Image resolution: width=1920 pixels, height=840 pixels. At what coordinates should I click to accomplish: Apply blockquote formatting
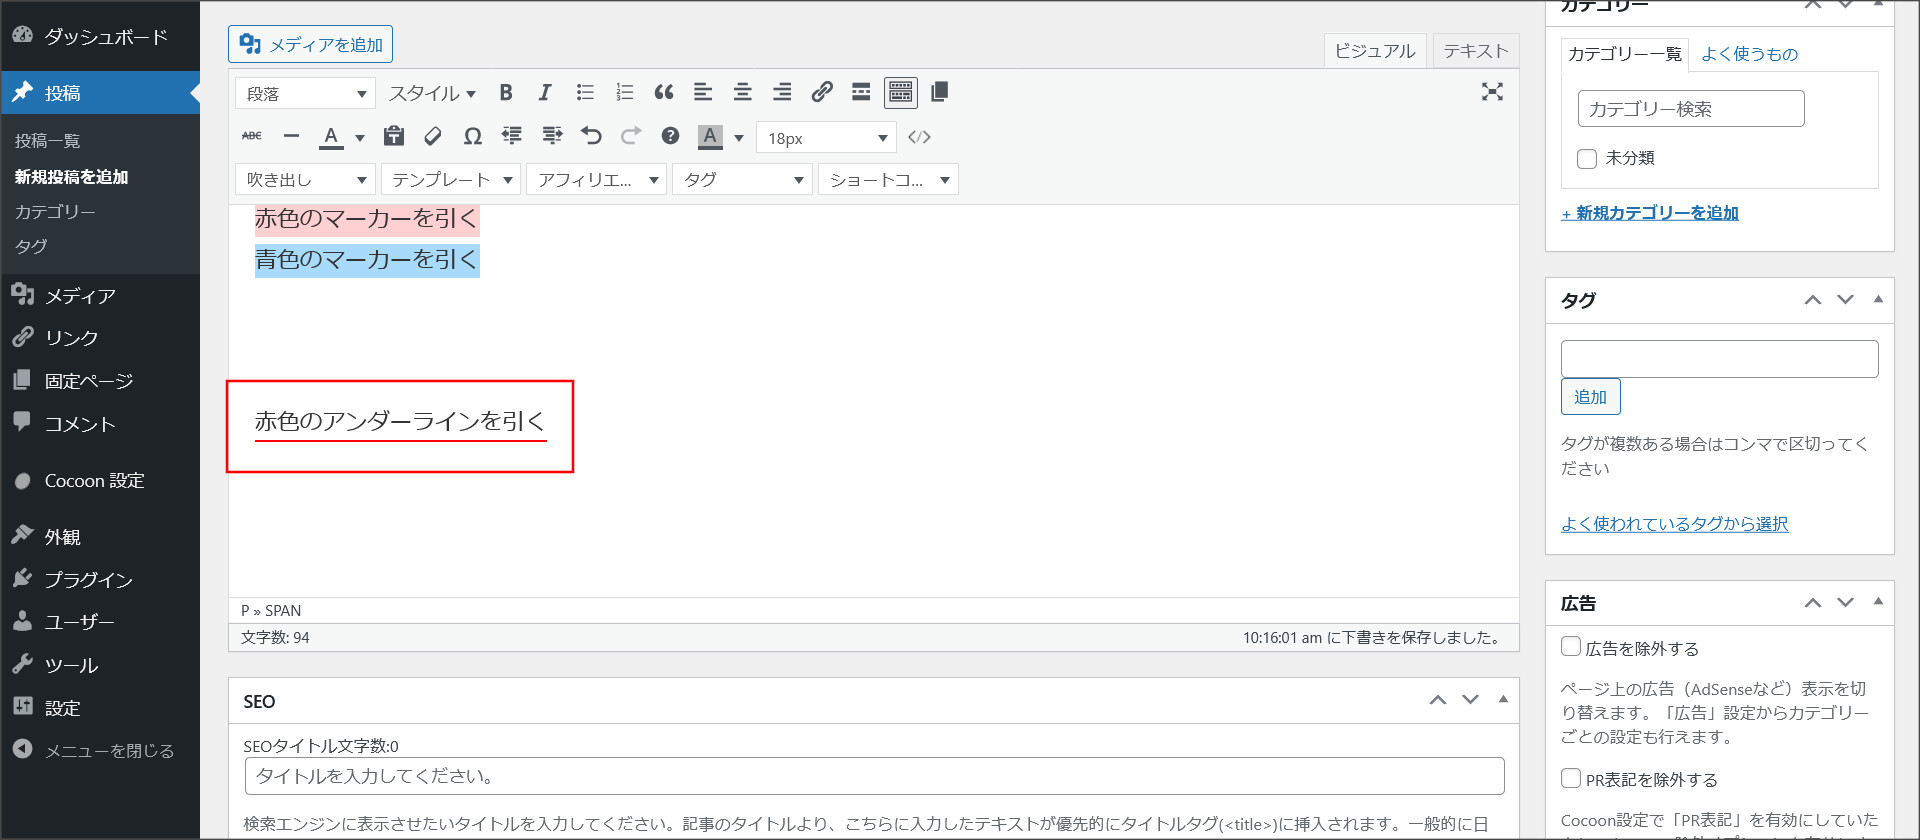pos(664,93)
